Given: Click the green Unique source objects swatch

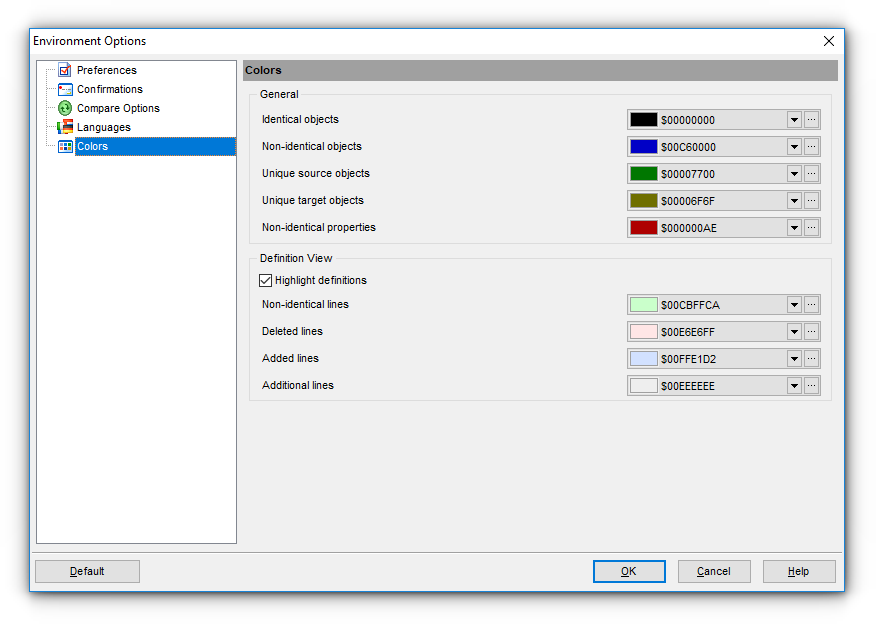Looking at the screenshot, I should point(644,174).
